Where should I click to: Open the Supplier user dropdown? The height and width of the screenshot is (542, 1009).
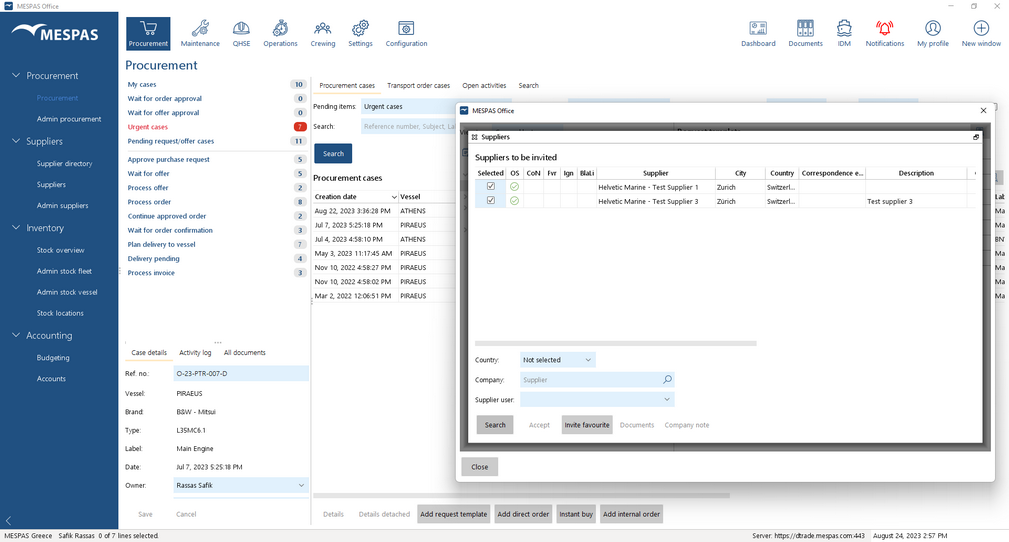pyautogui.click(x=597, y=400)
